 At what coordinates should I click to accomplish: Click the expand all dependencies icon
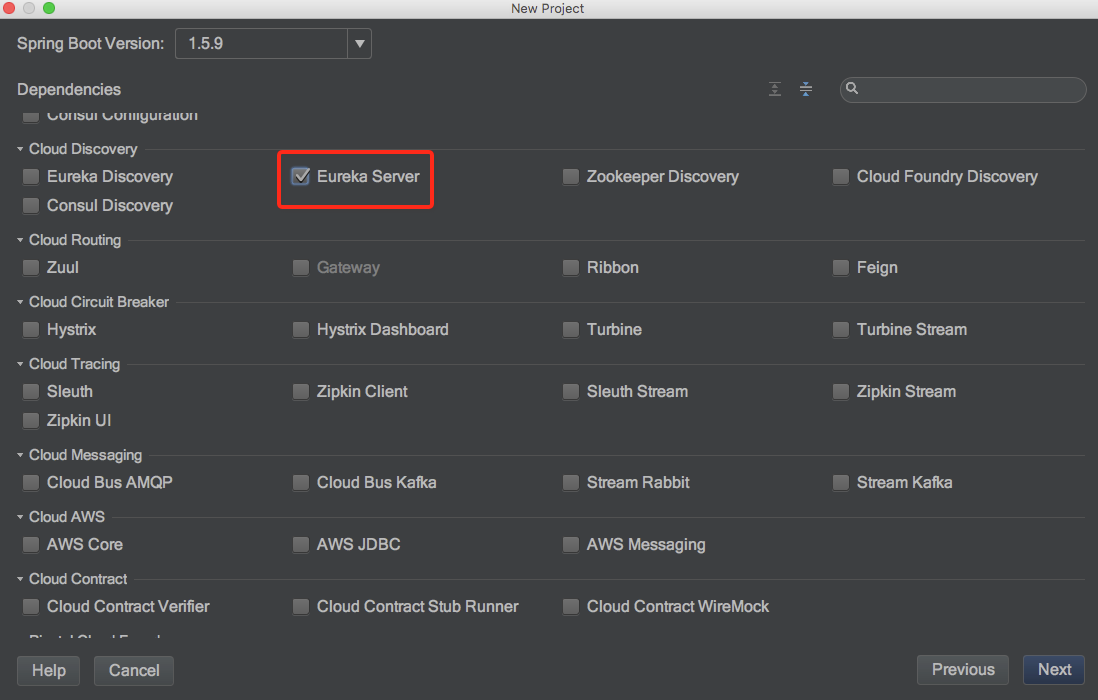[774, 89]
